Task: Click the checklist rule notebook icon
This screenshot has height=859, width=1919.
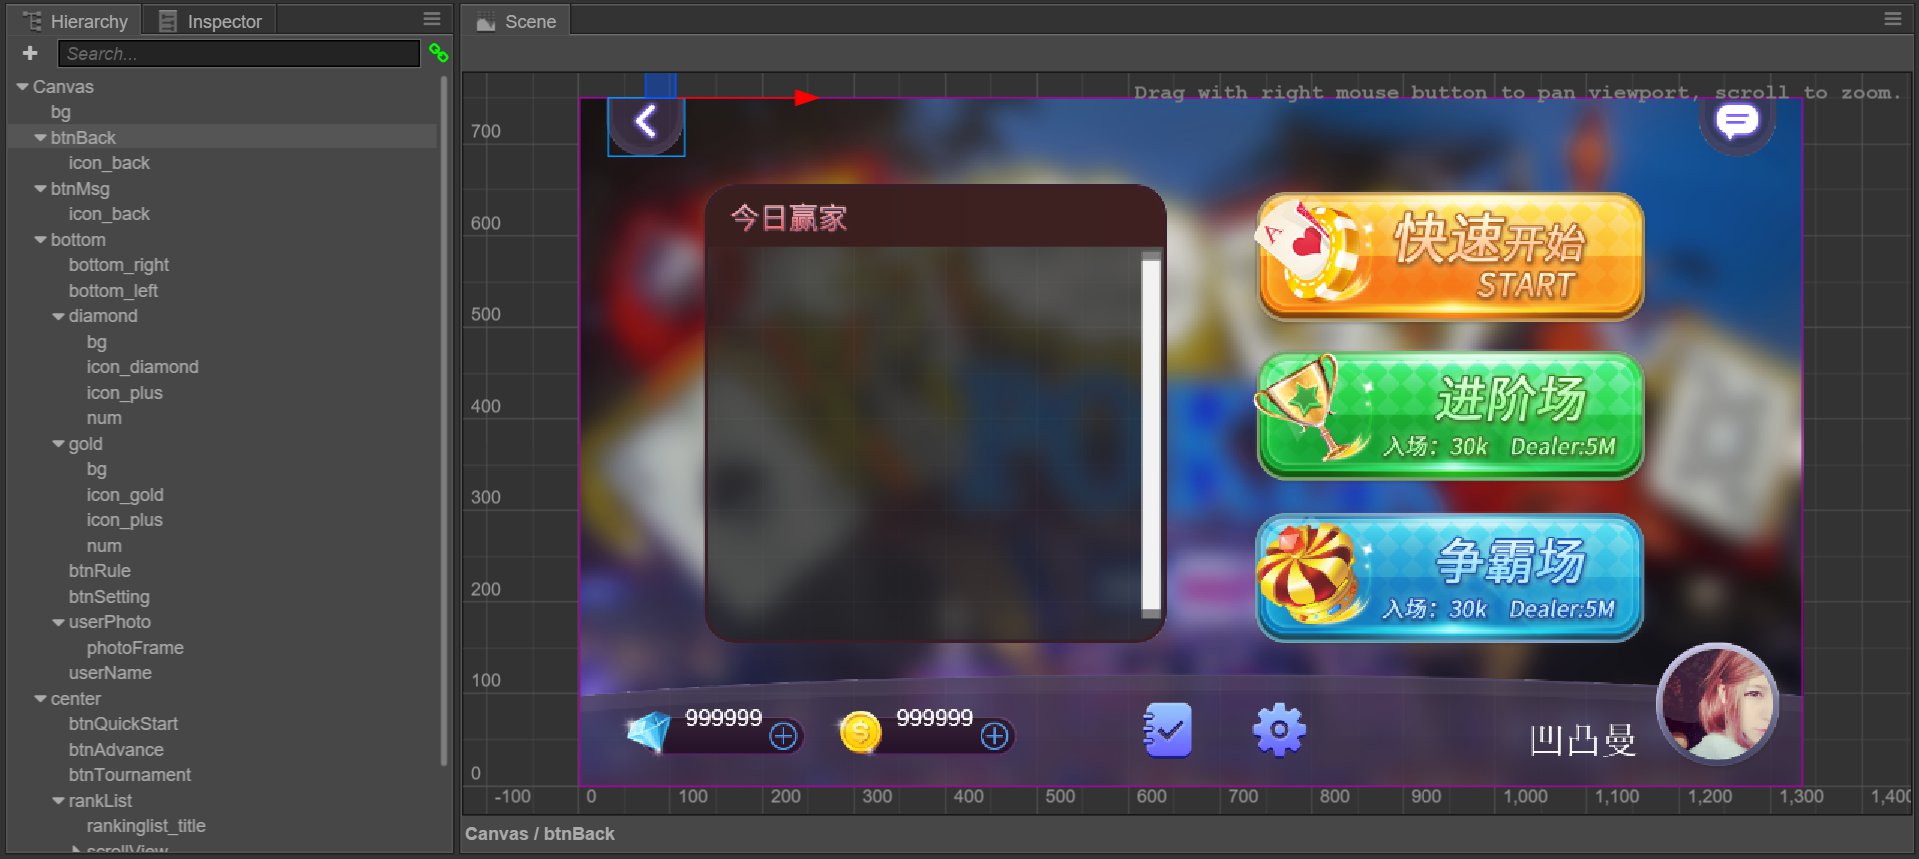Action: (1167, 731)
